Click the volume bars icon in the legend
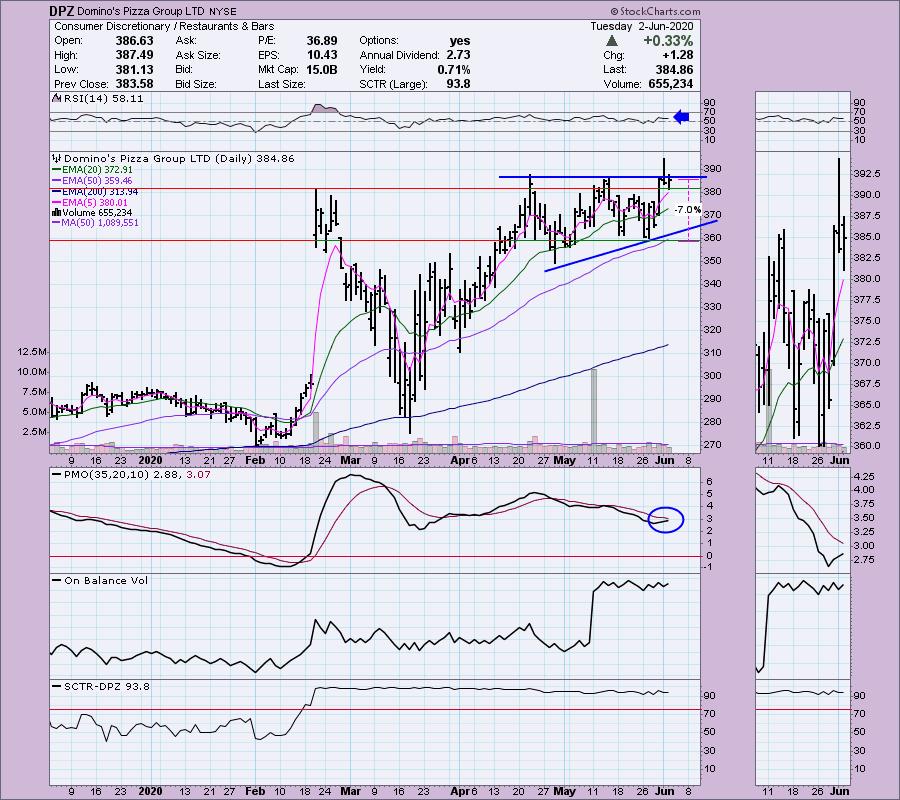This screenshot has height=800, width=900. (x=57, y=212)
